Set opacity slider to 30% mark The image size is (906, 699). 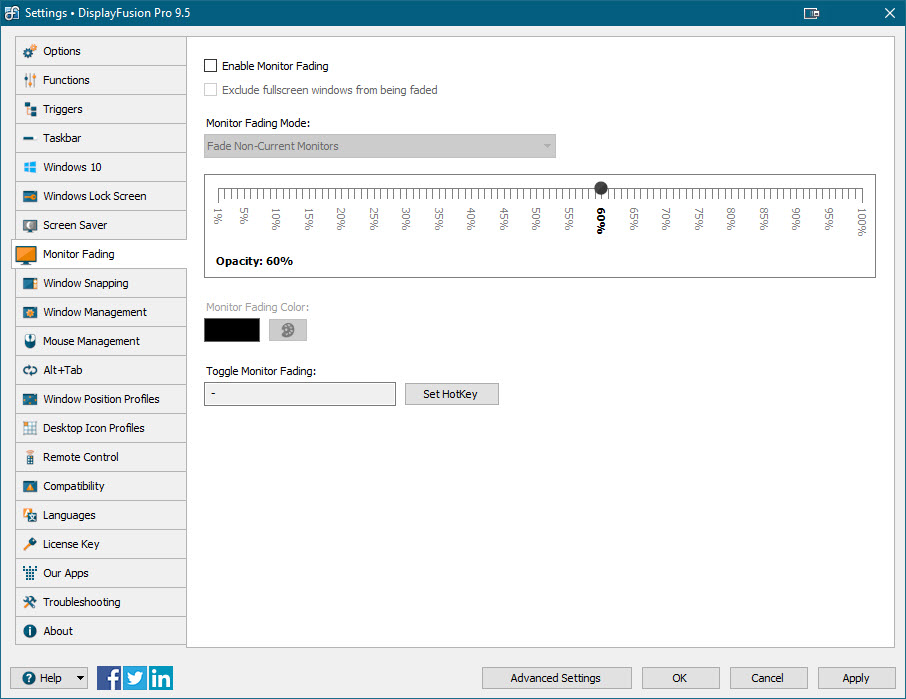406,194
